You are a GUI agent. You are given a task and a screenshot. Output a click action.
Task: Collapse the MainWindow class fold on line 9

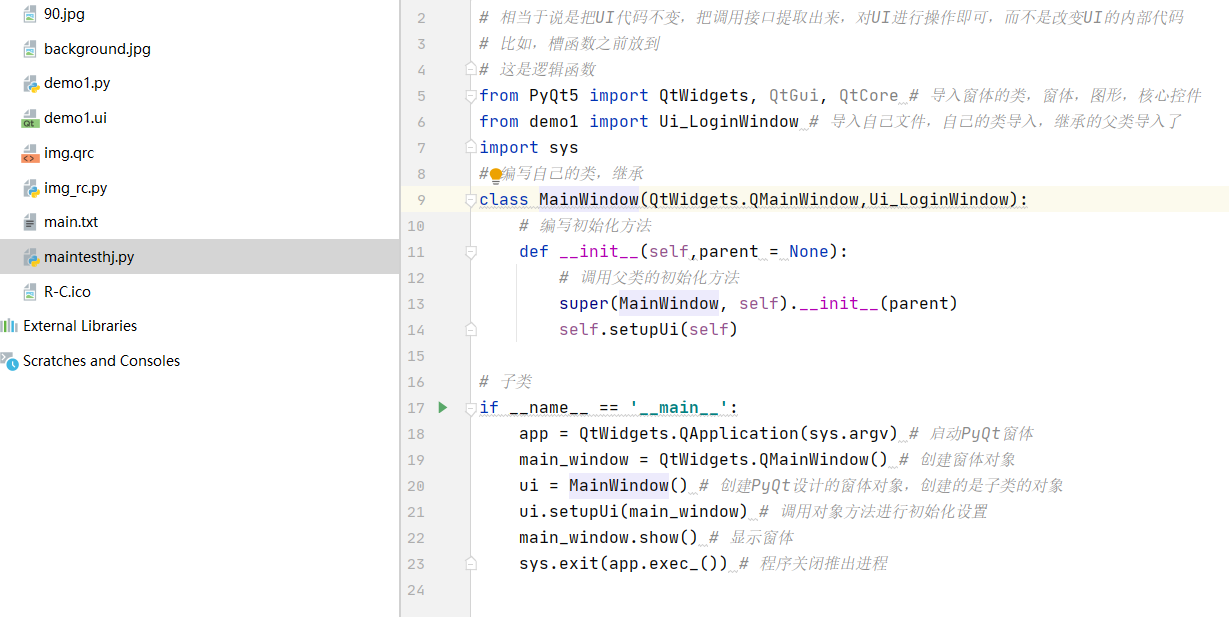(471, 200)
